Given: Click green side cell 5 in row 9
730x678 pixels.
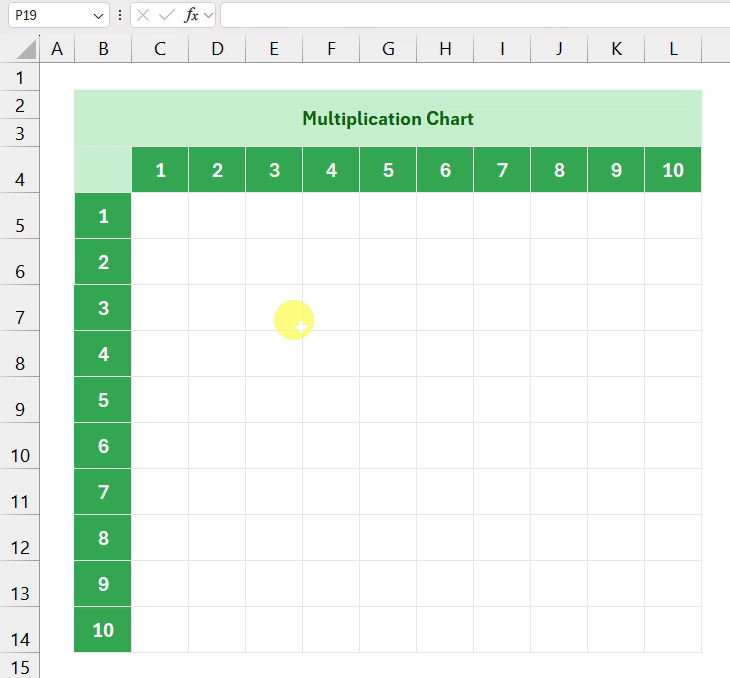Looking at the screenshot, I should click(x=103, y=400).
